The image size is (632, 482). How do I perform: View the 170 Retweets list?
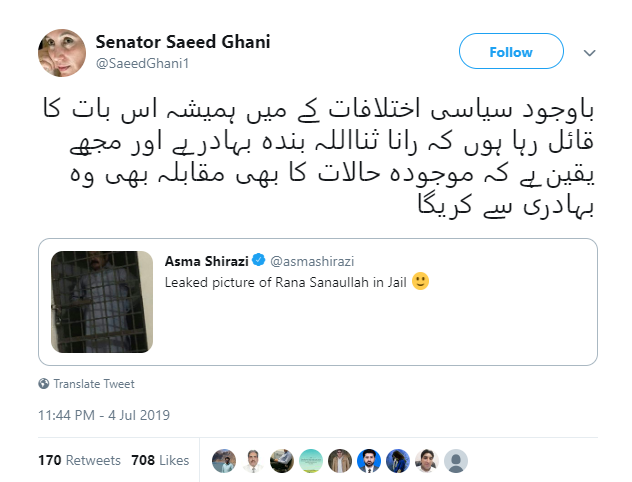coord(79,460)
